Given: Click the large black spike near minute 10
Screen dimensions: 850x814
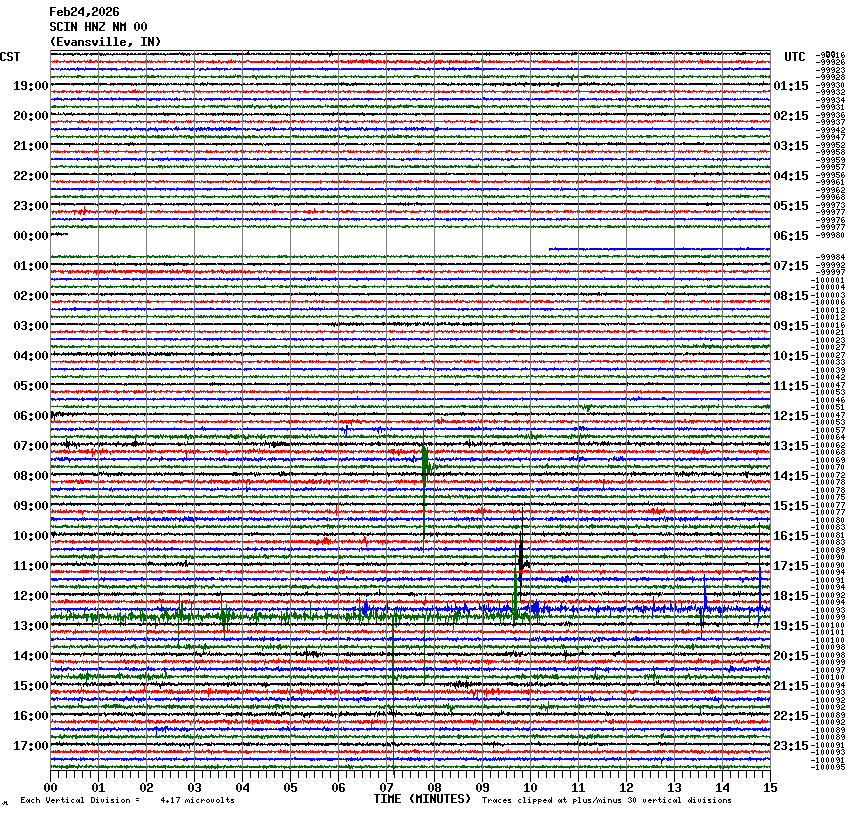Looking at the screenshot, I should click(x=521, y=552).
